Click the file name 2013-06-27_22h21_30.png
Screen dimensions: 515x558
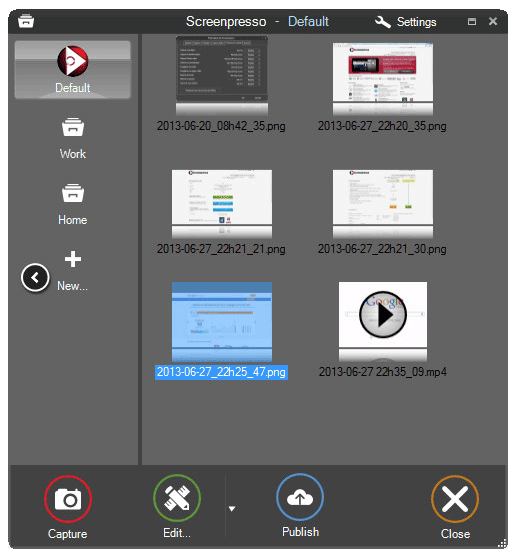[382, 249]
